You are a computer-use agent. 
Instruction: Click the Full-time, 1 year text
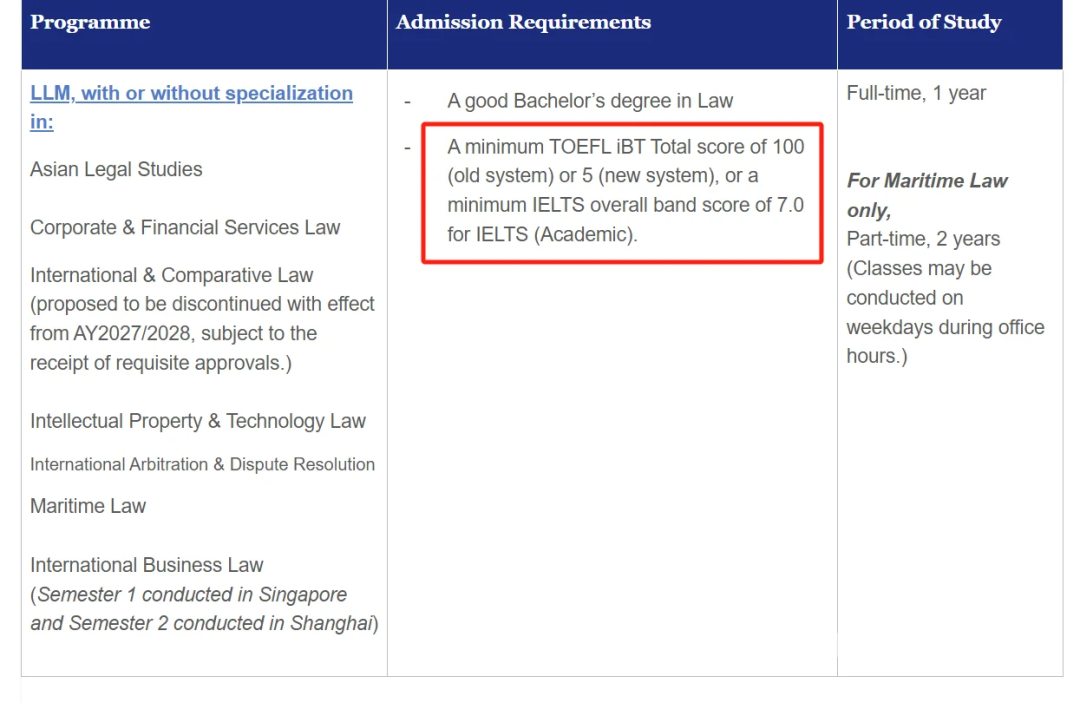916,93
